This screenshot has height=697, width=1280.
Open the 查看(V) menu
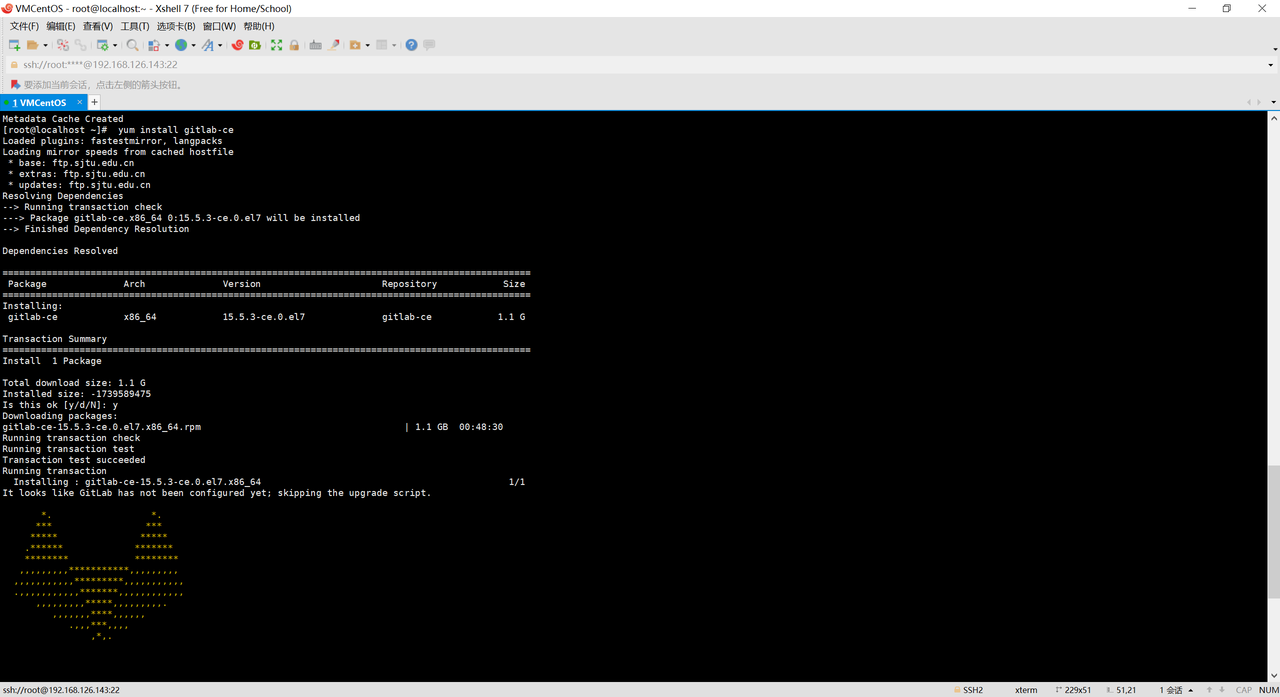click(98, 26)
